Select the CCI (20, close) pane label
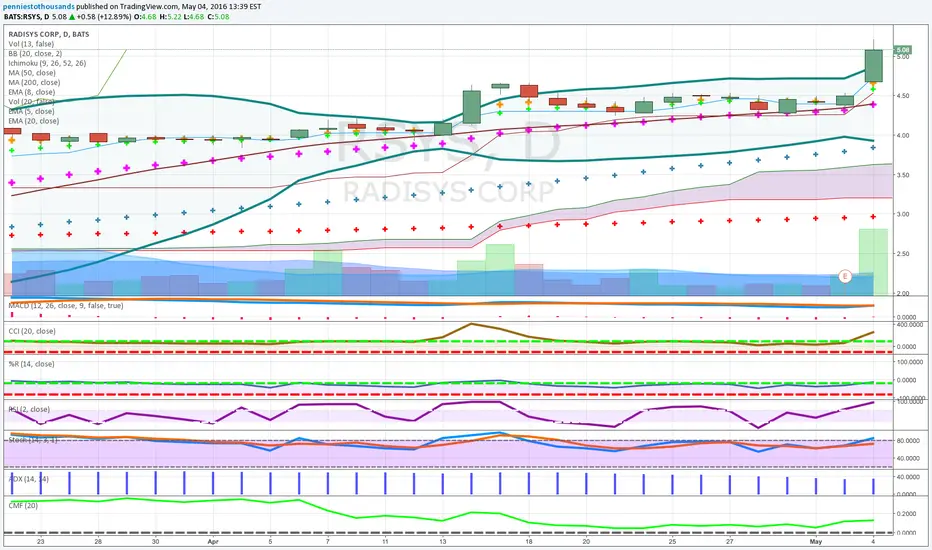 tap(32, 331)
